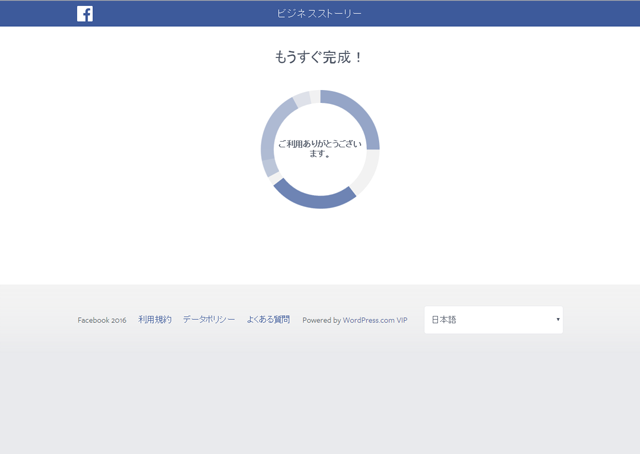Click the もうすぐ完成！ heading
This screenshot has width=640, height=454.
coord(319,57)
